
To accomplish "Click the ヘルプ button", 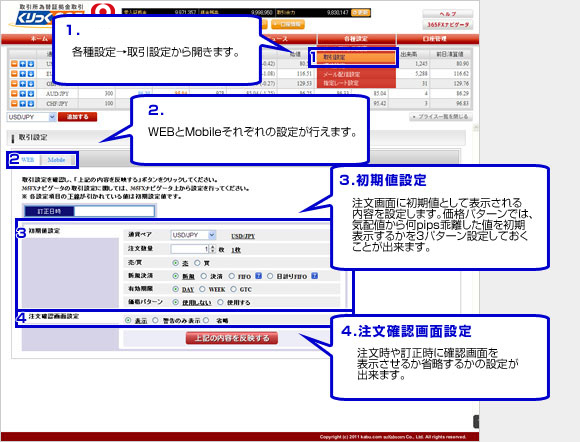I will [448, 14].
